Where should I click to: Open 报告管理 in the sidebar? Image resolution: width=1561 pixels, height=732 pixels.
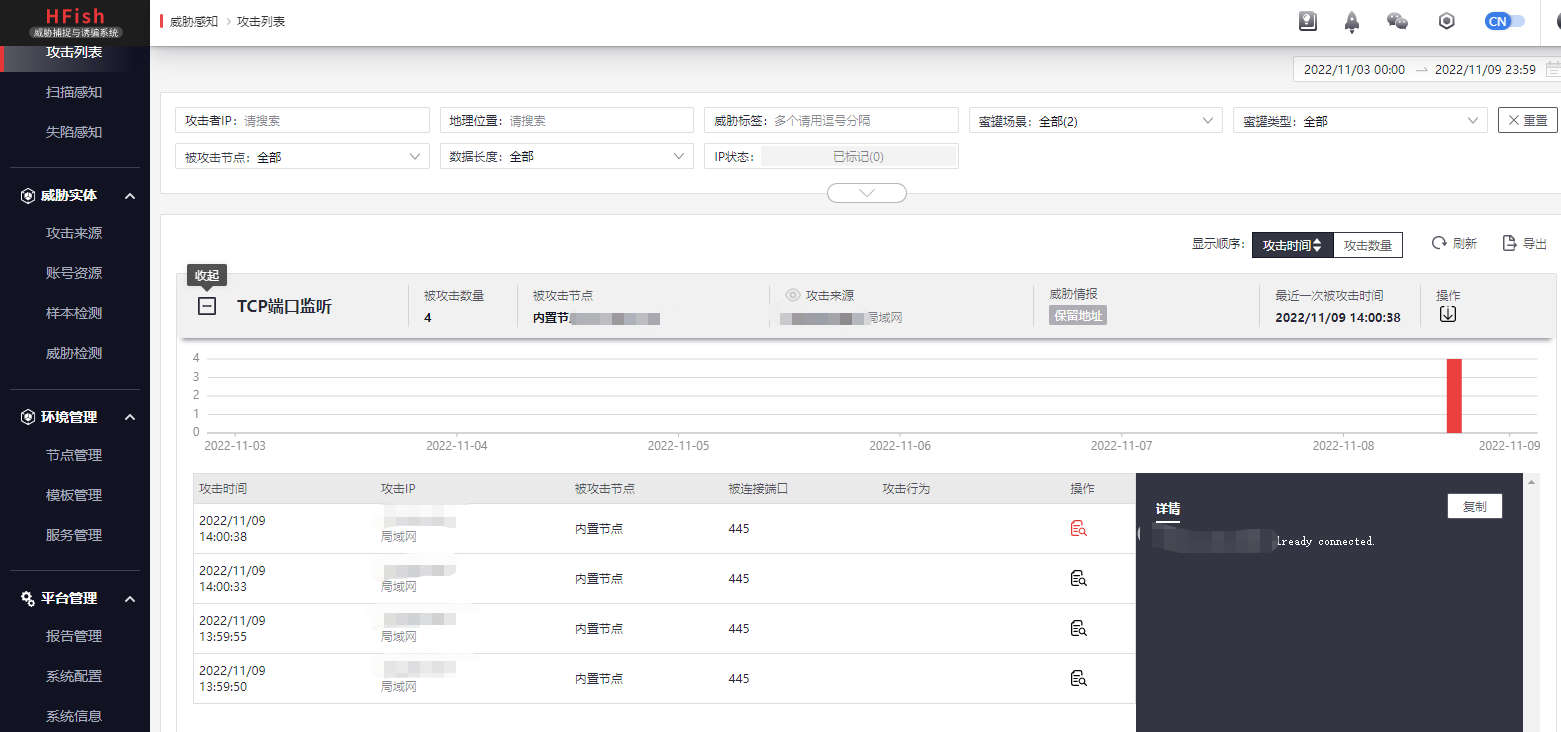[74, 636]
